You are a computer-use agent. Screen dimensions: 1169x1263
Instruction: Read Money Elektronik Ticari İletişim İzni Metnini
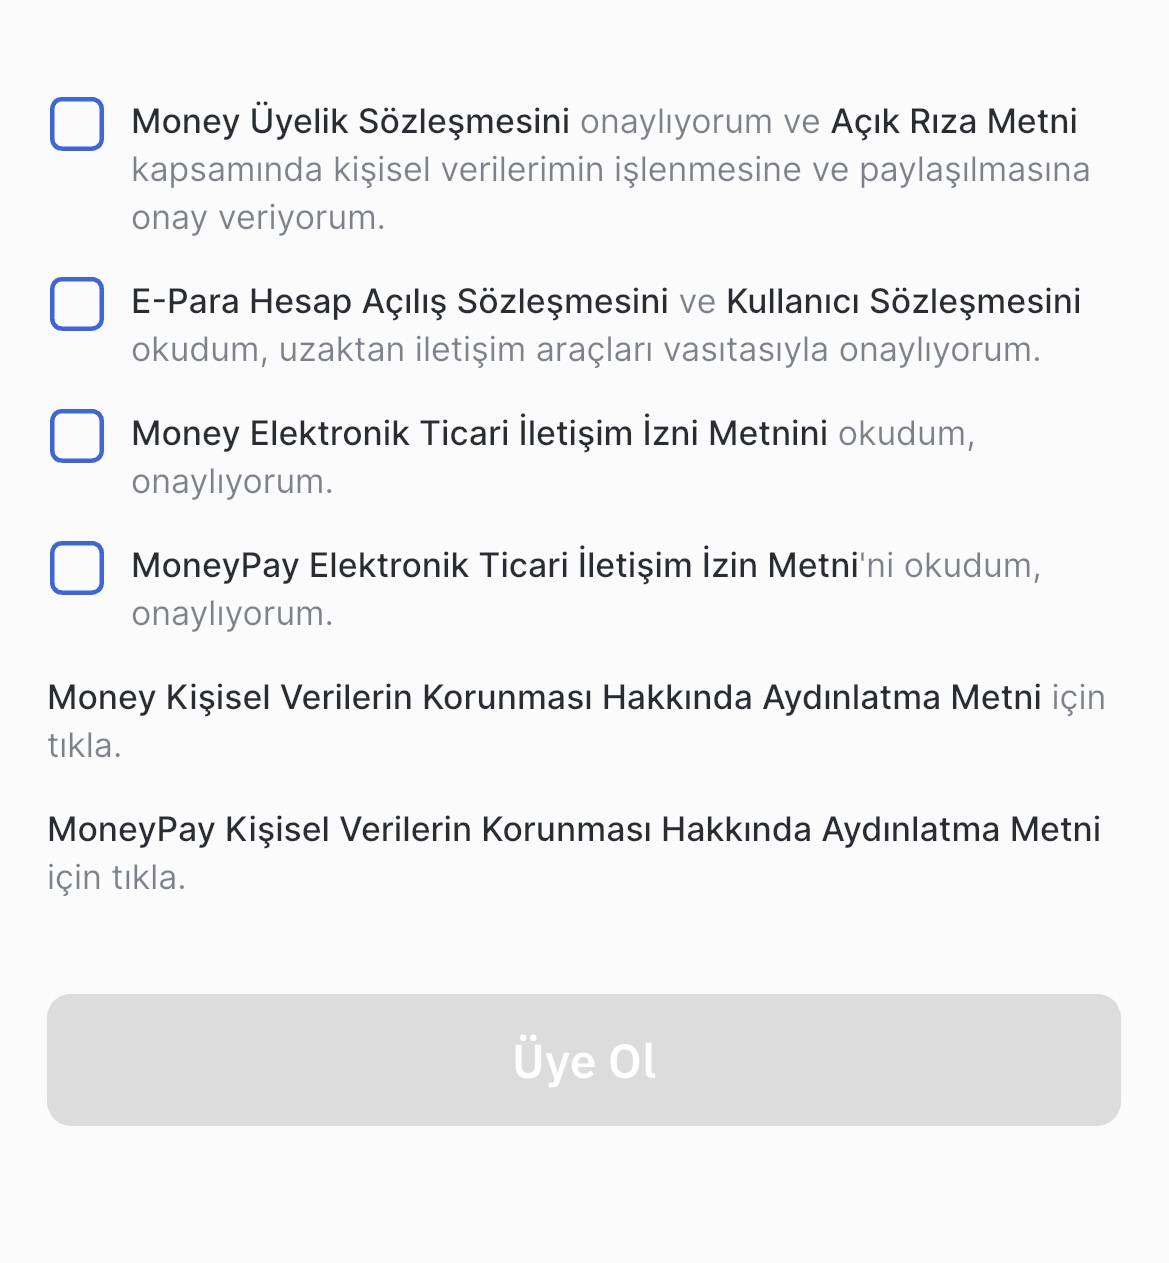click(x=480, y=434)
